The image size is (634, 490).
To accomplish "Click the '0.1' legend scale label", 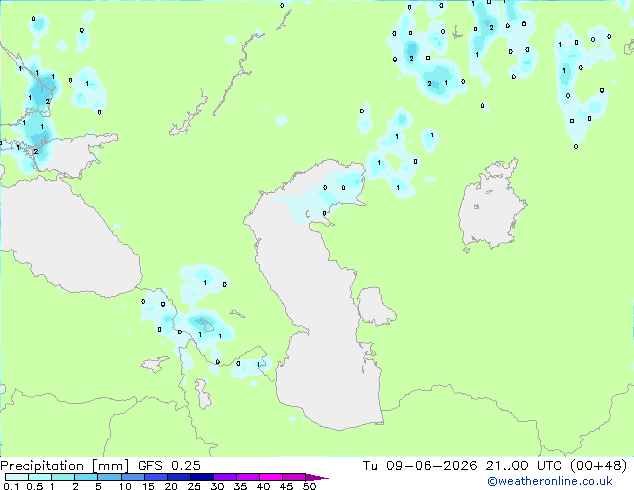I will coord(11,486).
